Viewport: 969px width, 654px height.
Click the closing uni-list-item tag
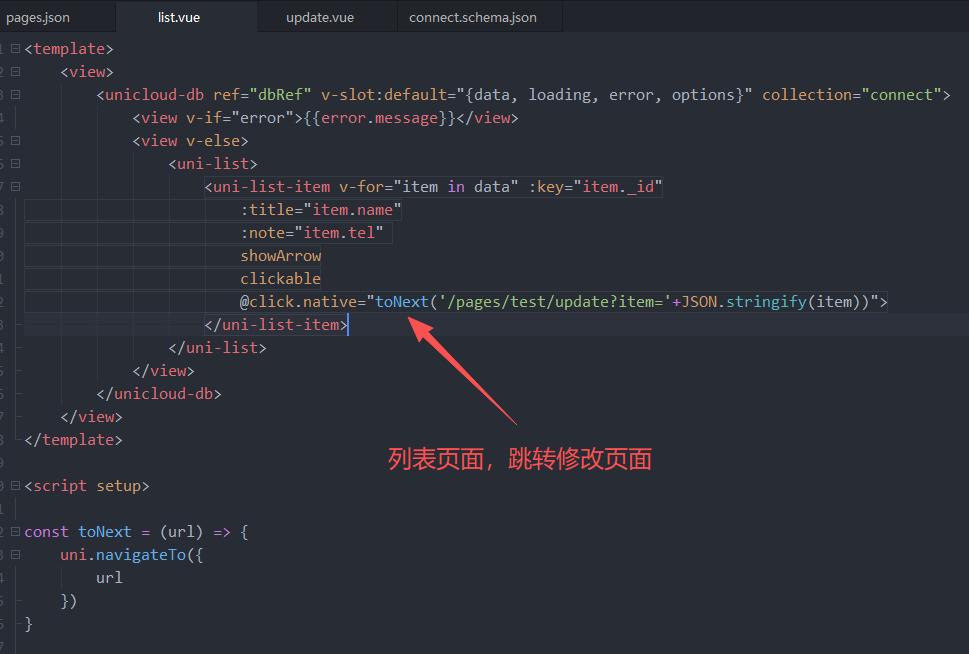pyautogui.click(x=275, y=325)
